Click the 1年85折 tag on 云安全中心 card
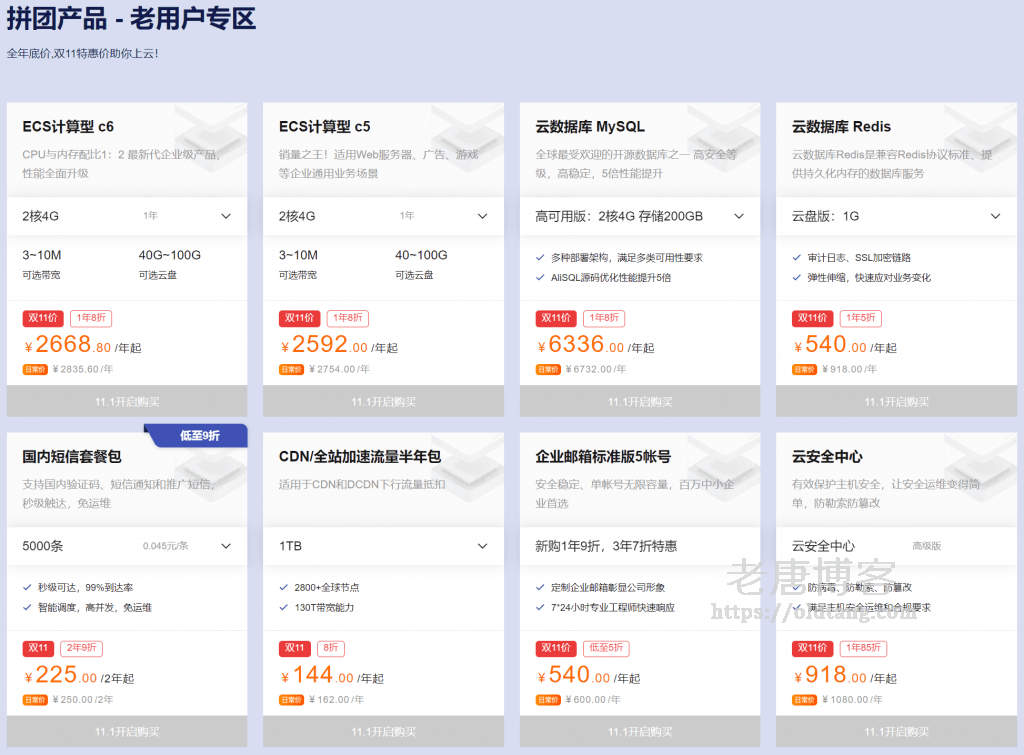Image resolution: width=1024 pixels, height=755 pixels. click(x=864, y=648)
